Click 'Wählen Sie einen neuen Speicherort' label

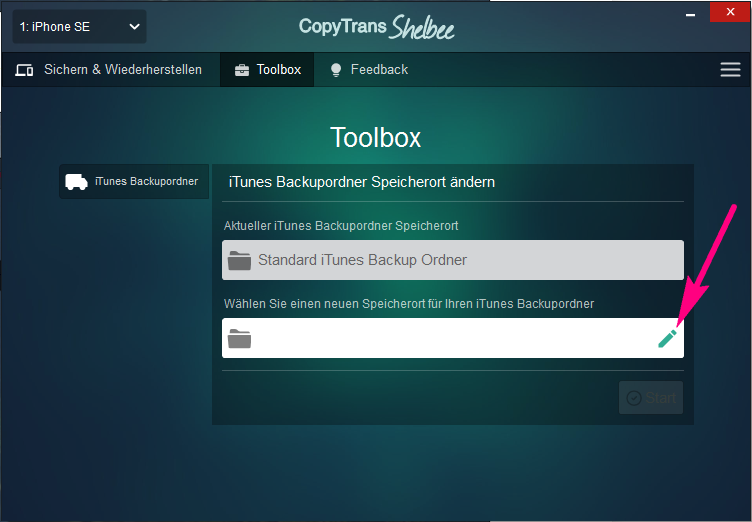pos(409,304)
